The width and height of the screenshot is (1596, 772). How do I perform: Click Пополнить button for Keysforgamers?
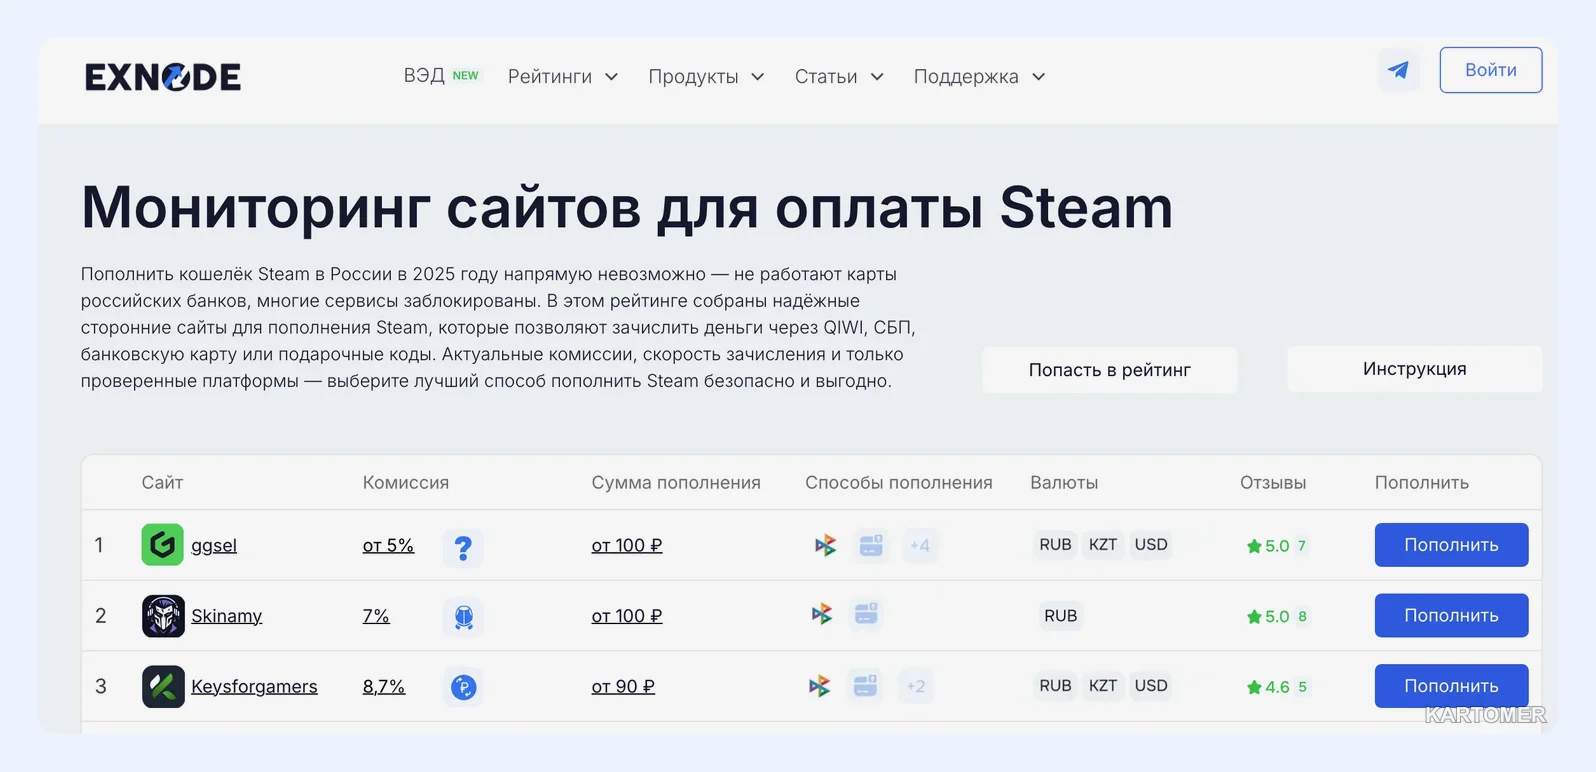pos(1452,686)
